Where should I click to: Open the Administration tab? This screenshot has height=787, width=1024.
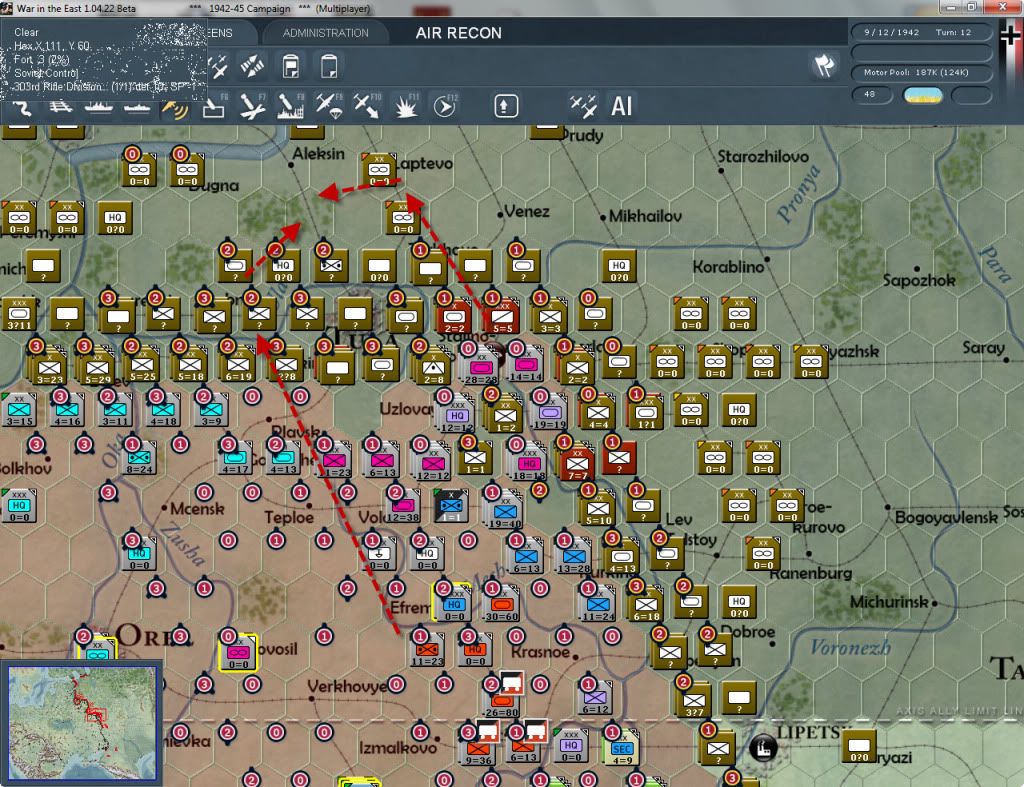click(x=326, y=33)
